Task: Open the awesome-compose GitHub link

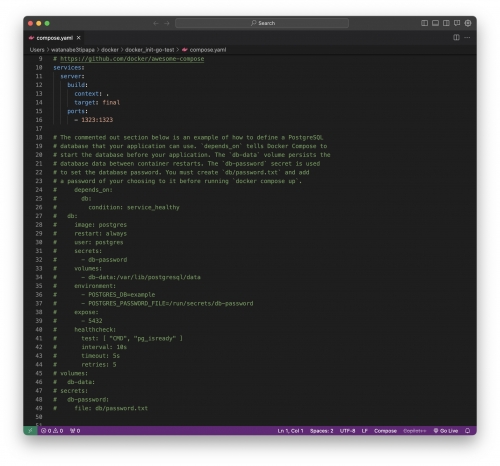Action: click(x=132, y=59)
